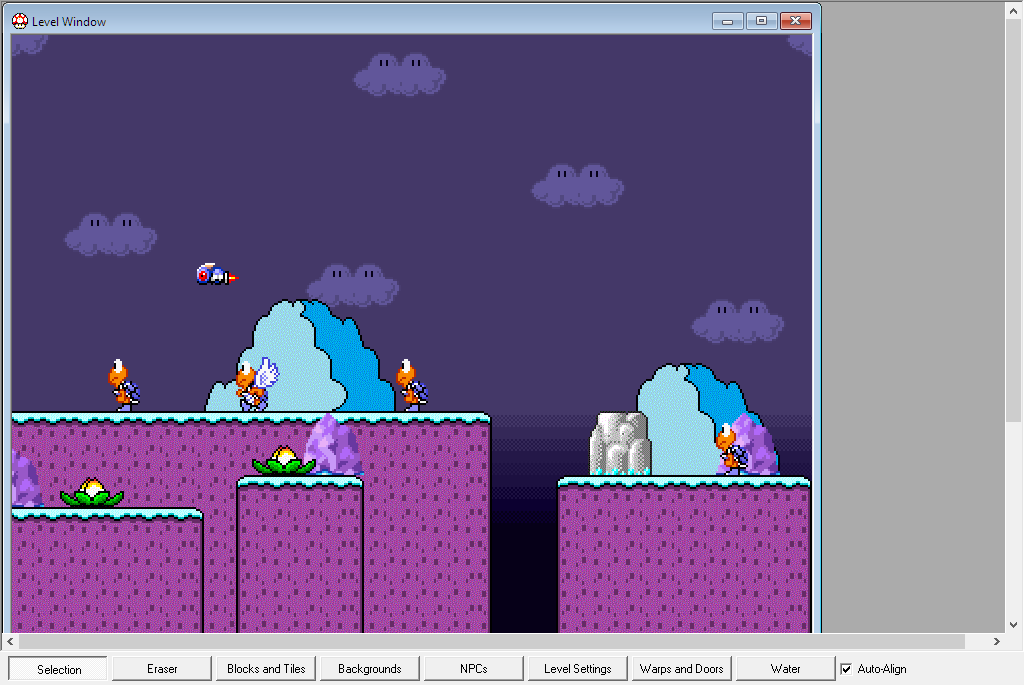Maximize the Level Window
1024x685 pixels.
(x=761, y=21)
